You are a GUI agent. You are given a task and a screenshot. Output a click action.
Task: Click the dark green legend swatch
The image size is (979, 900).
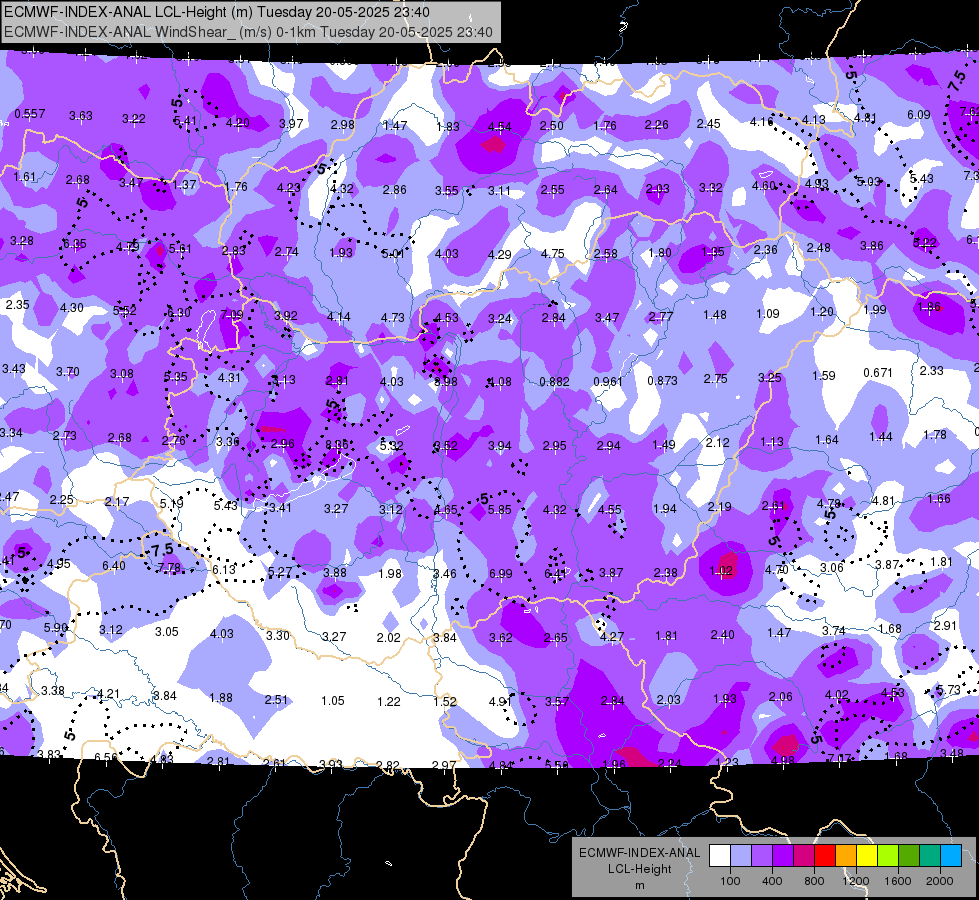(909, 856)
